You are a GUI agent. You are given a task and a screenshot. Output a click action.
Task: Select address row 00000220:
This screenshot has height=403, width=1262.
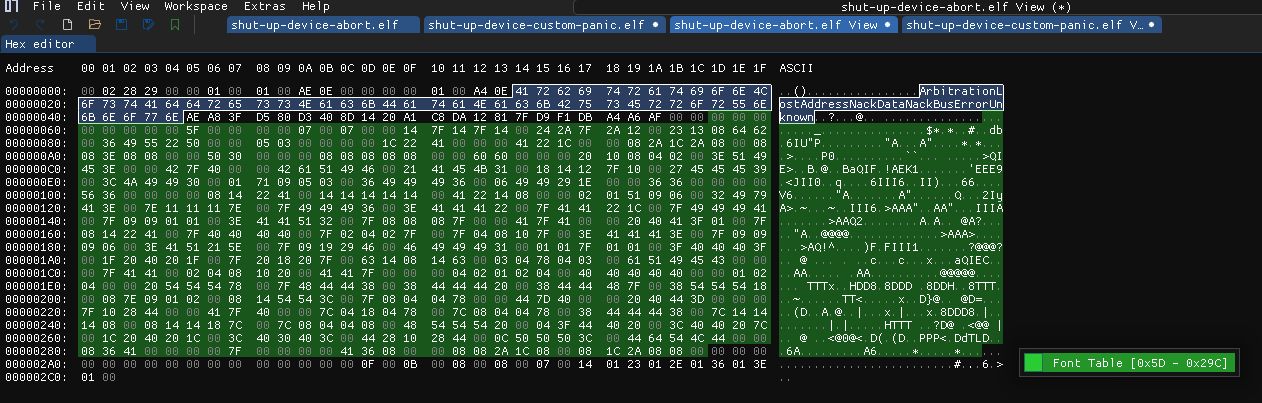(x=38, y=311)
